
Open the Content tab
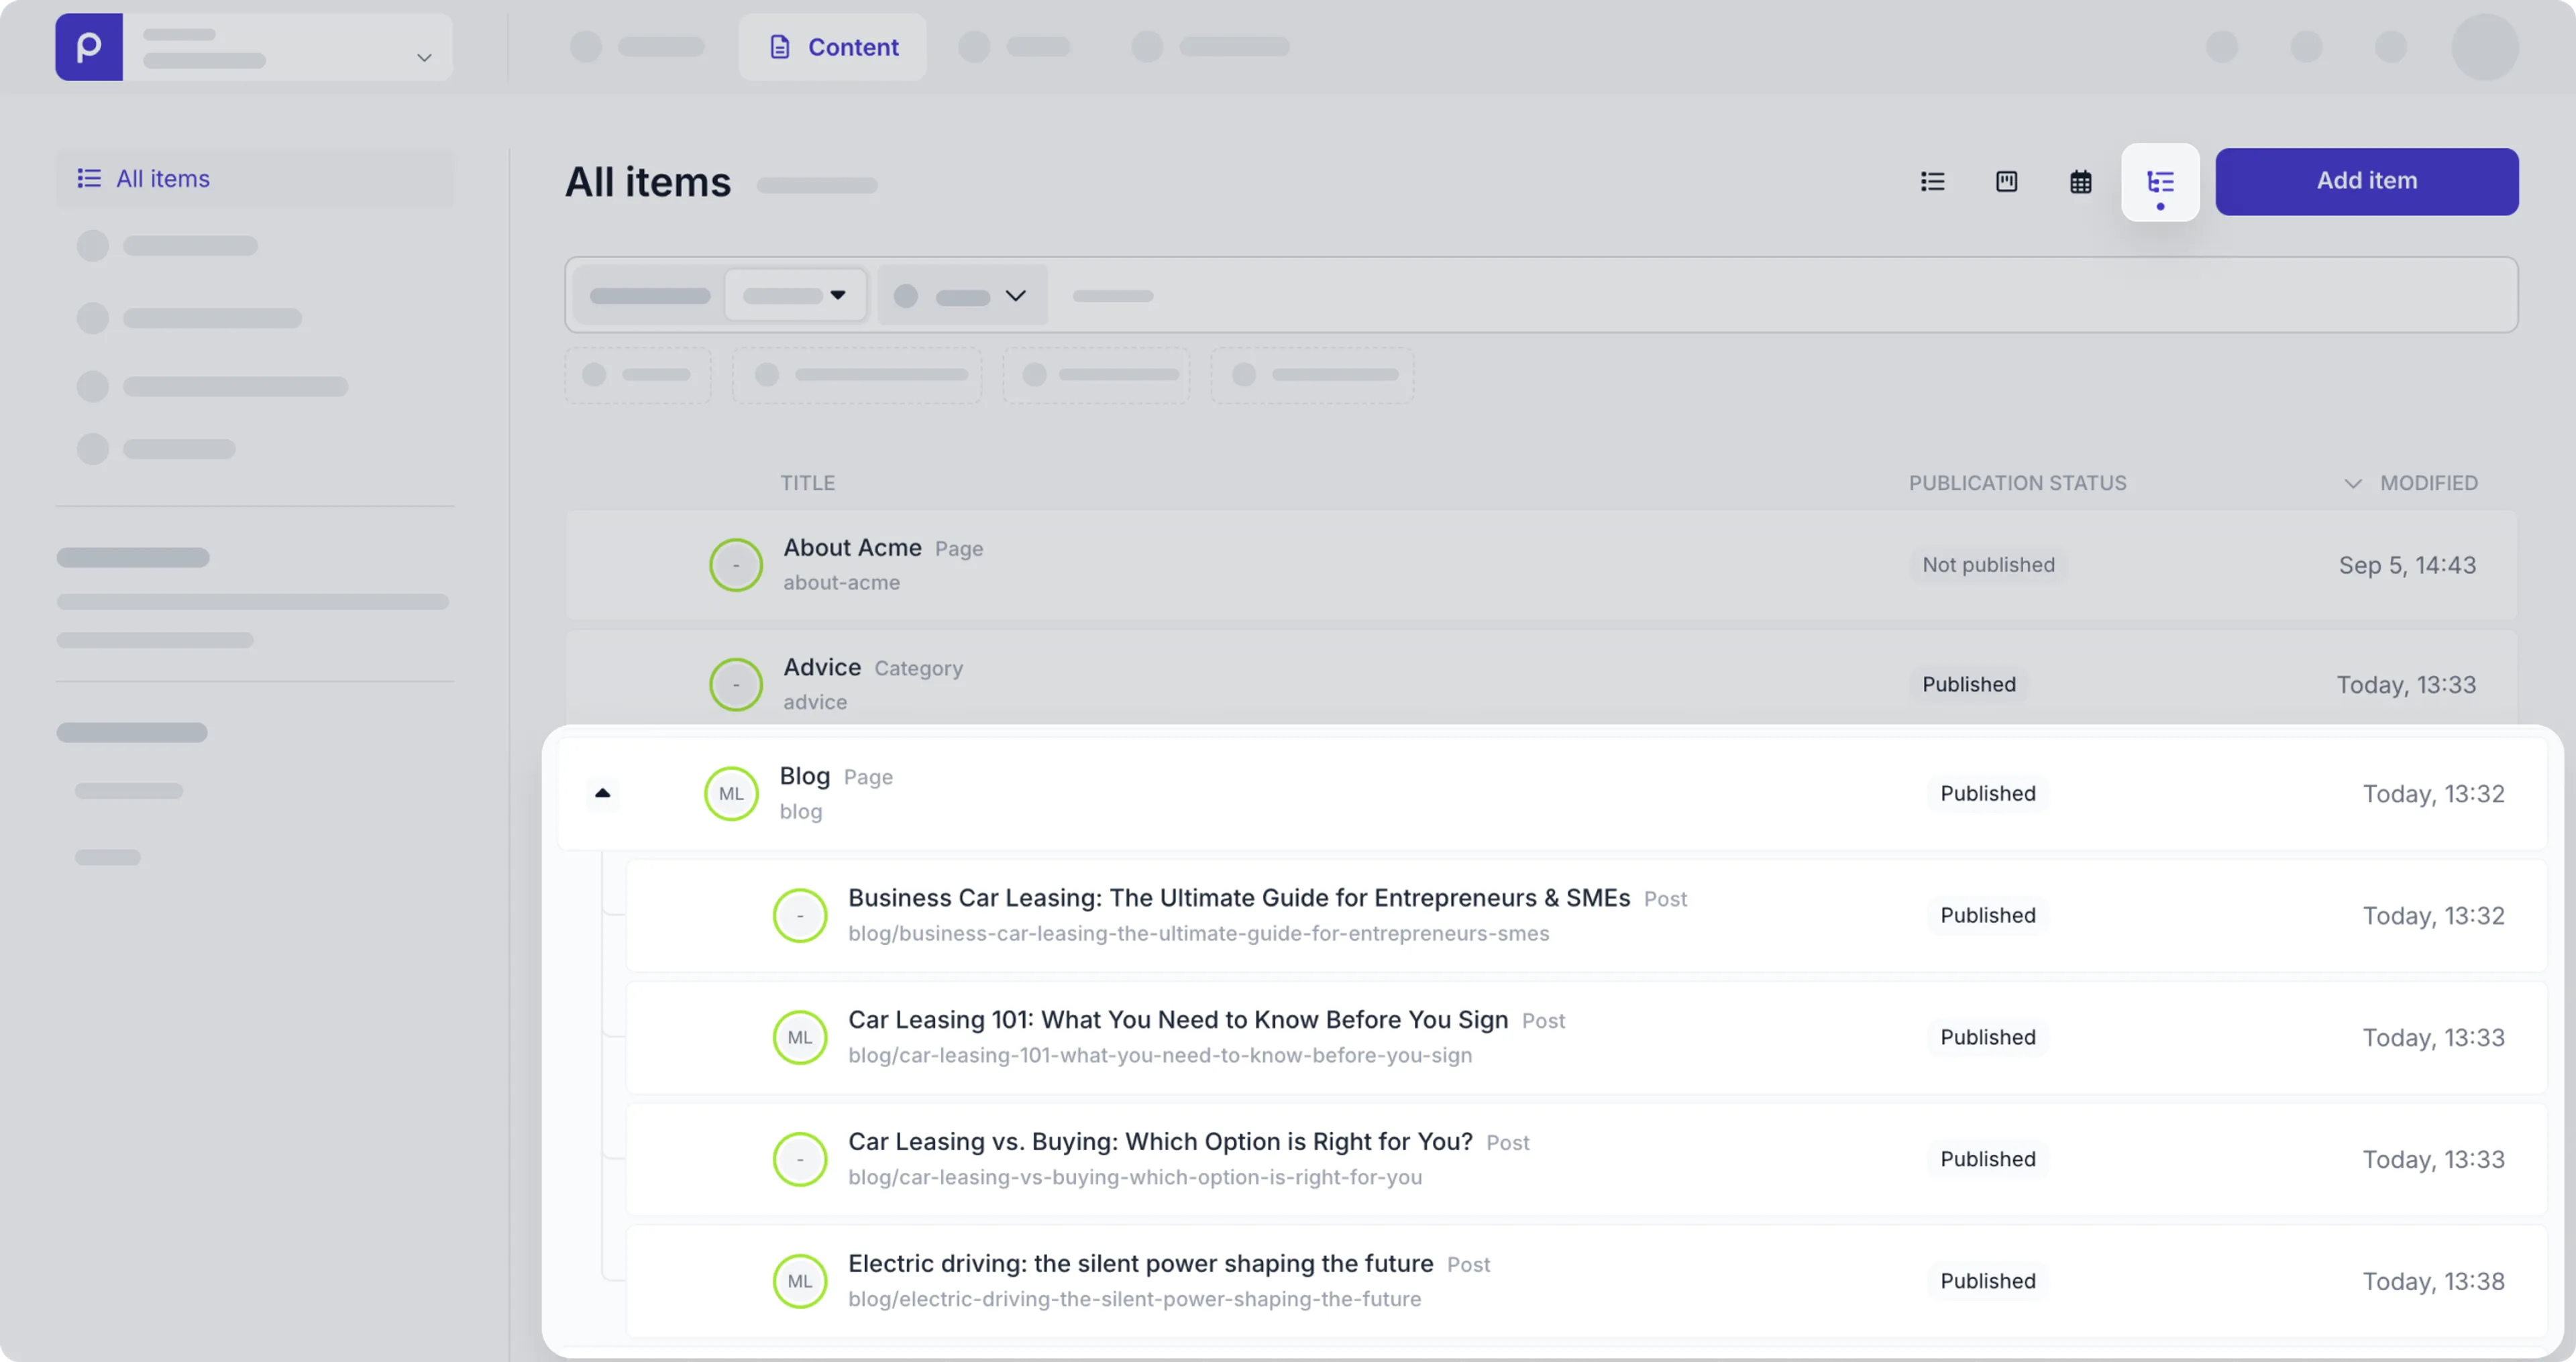833,47
